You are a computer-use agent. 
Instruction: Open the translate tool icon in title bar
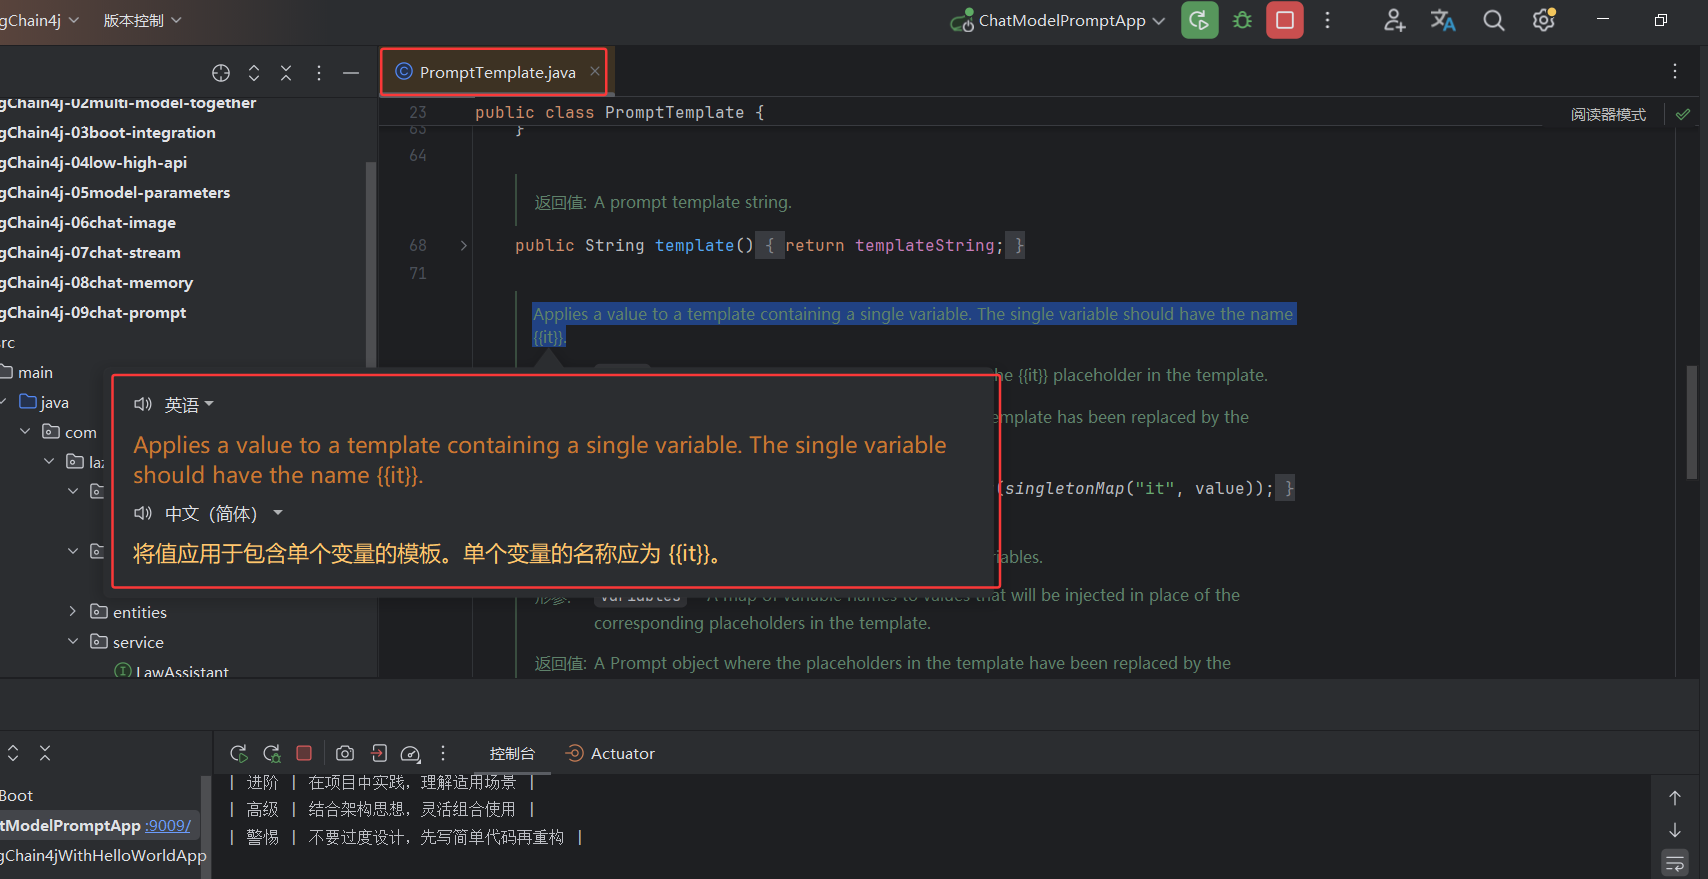[x=1442, y=20]
